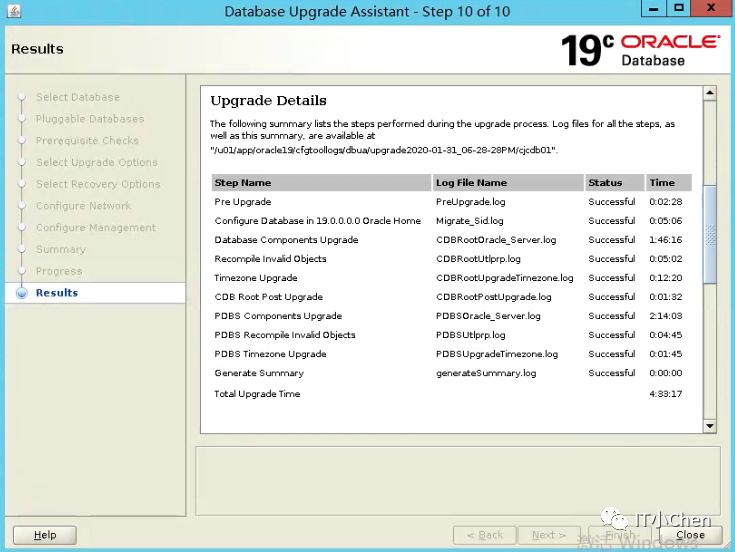Screen dimensions: 735x552
Task: Click scrollbar up arrow in Upgrade Details
Action: tap(710, 93)
